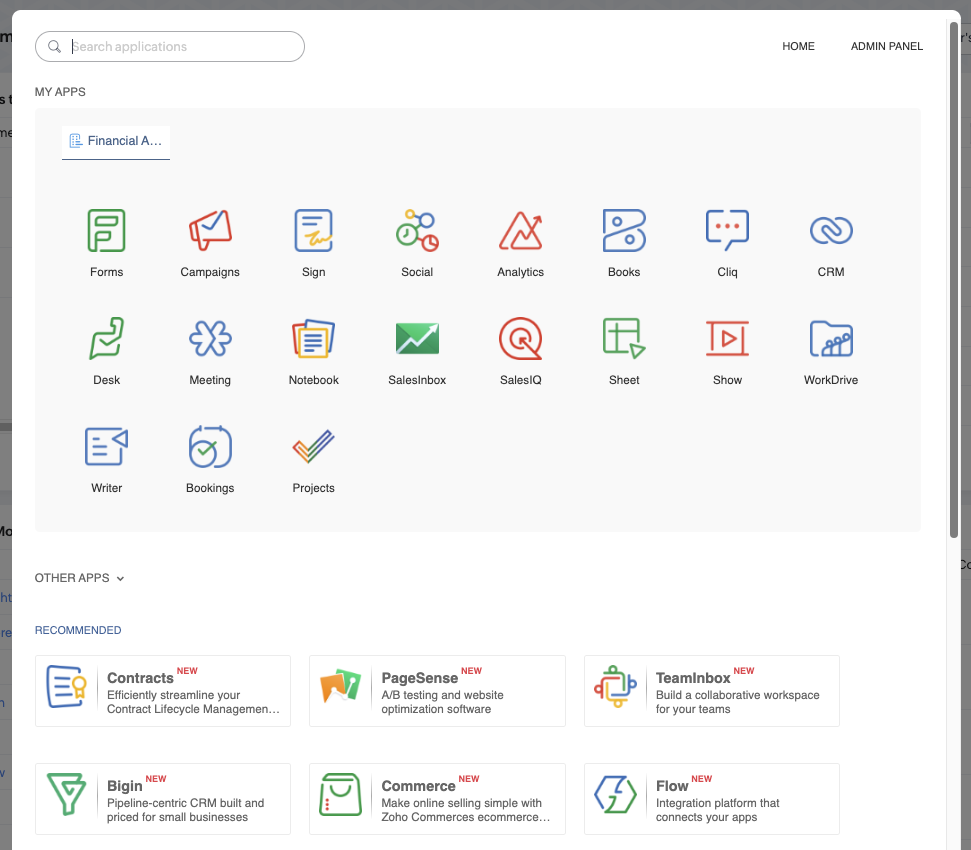Open the Contracts recommended app title
This screenshot has height=850, width=971.
click(140, 678)
